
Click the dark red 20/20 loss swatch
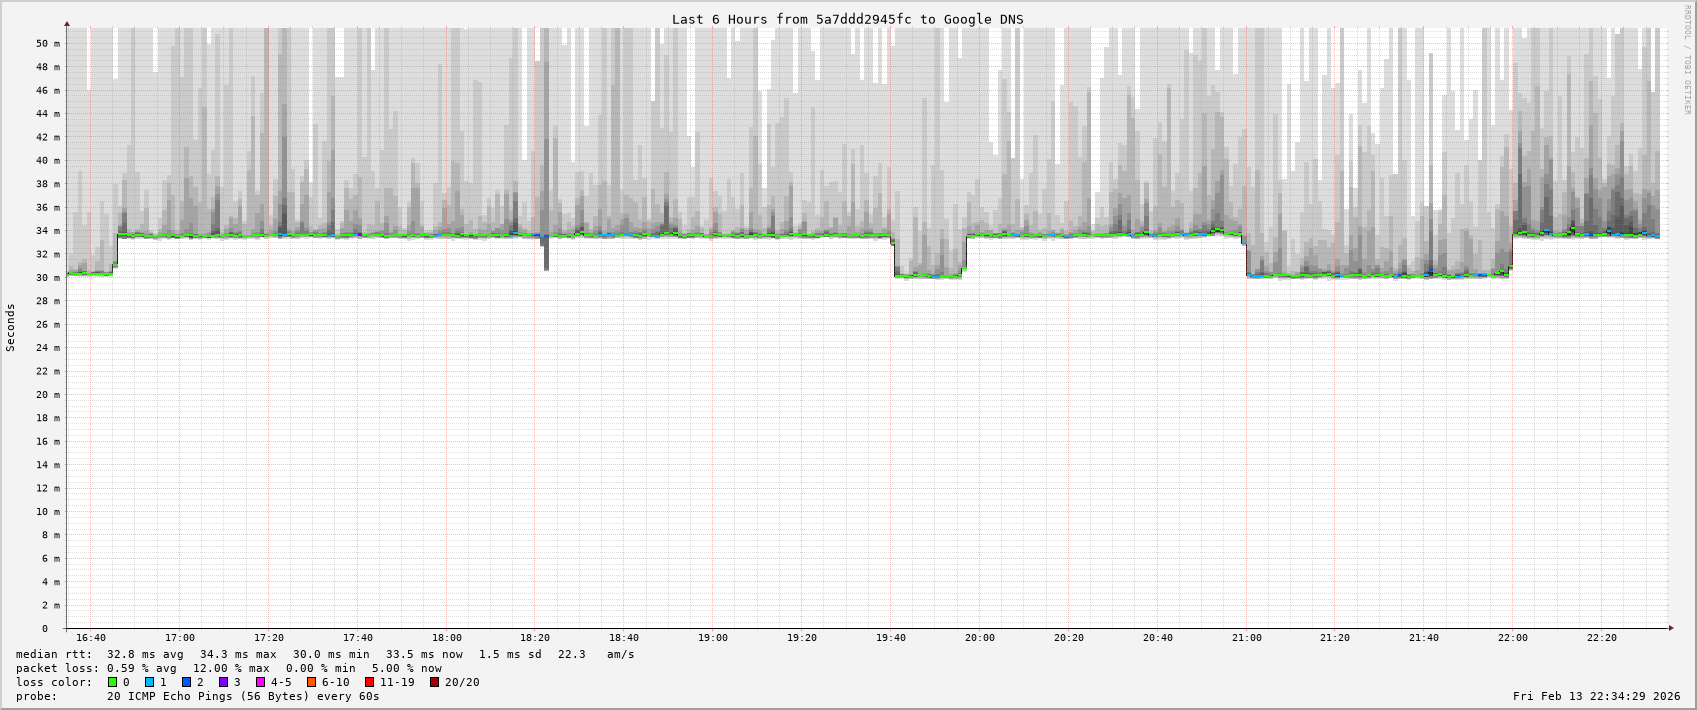(x=435, y=682)
